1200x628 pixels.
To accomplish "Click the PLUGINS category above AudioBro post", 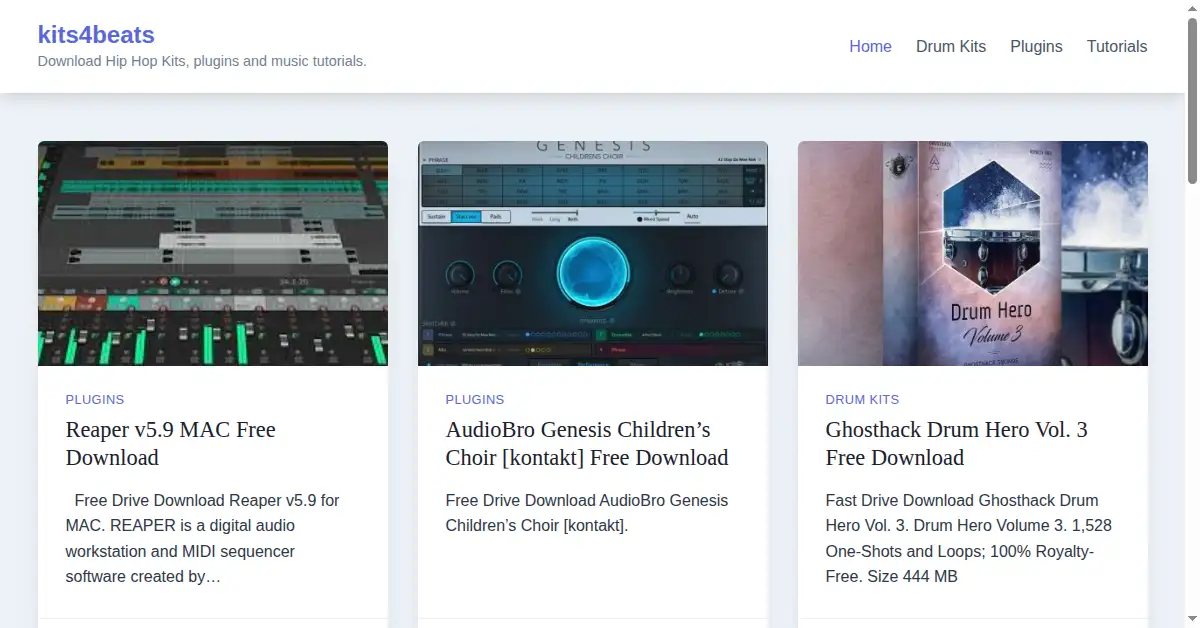I will tap(475, 399).
